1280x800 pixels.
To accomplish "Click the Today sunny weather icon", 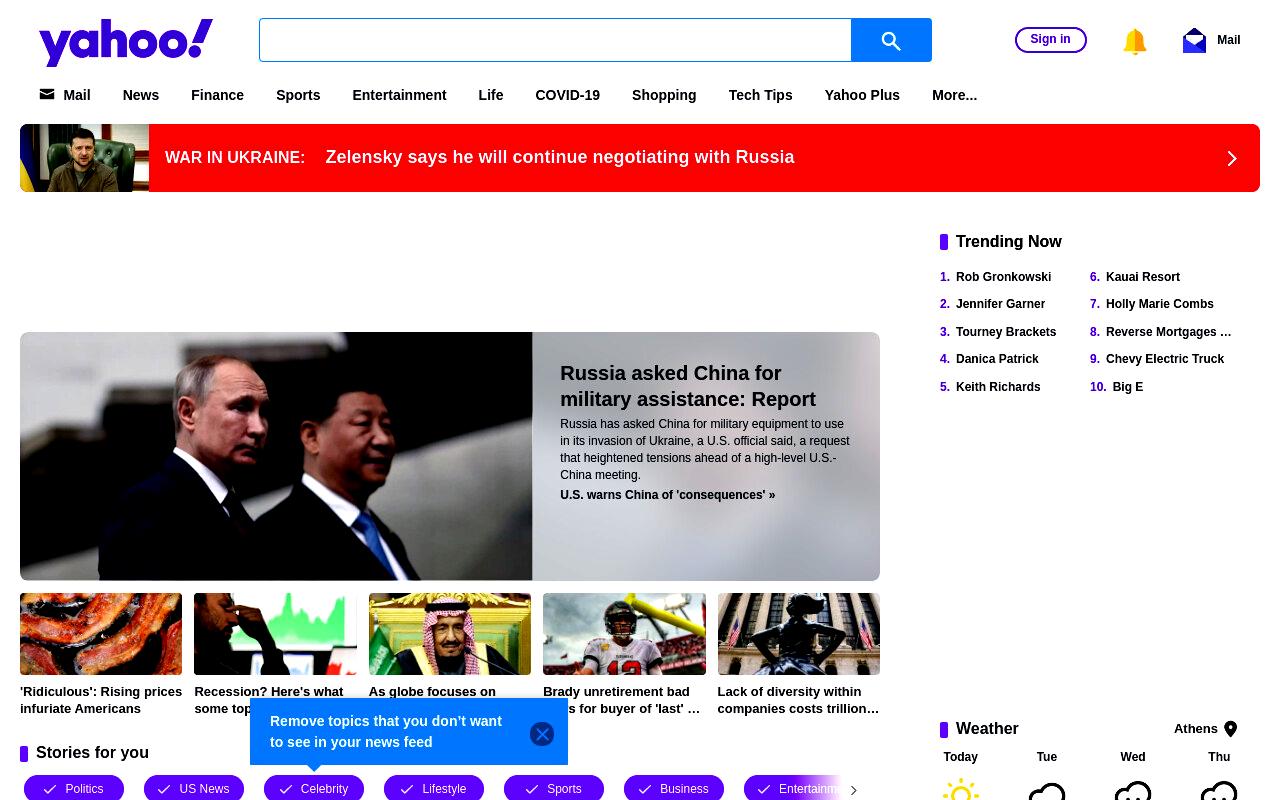I will point(961,789).
